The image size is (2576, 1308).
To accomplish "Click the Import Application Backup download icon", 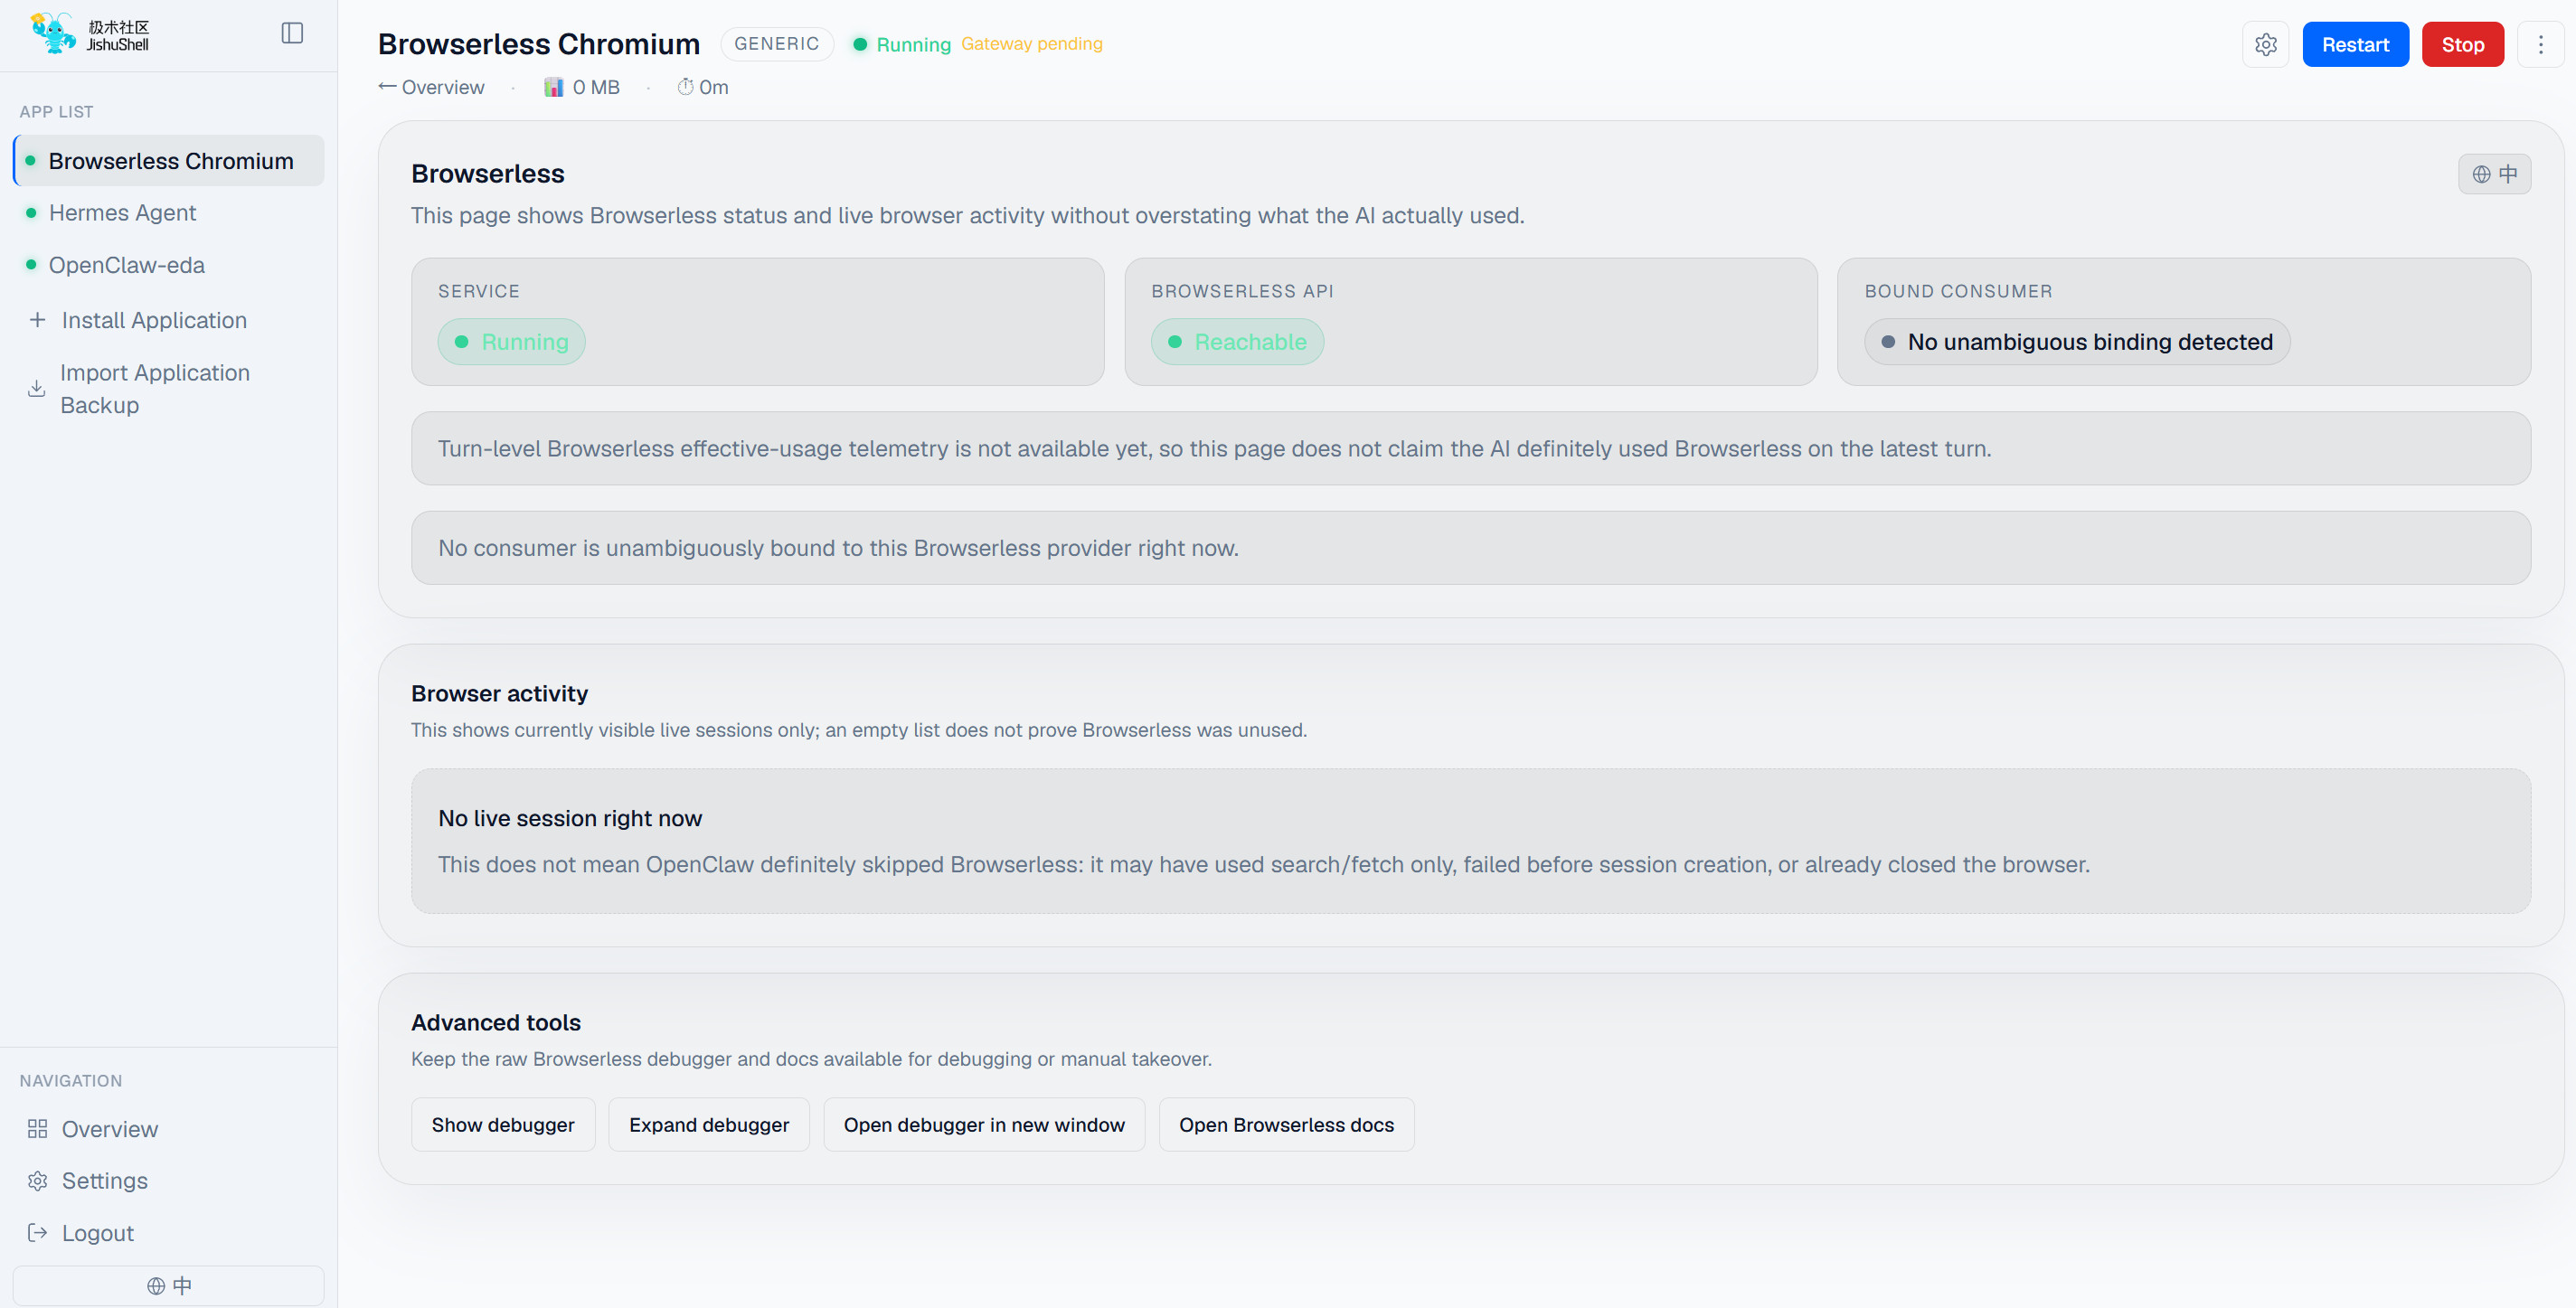I will 37,389.
